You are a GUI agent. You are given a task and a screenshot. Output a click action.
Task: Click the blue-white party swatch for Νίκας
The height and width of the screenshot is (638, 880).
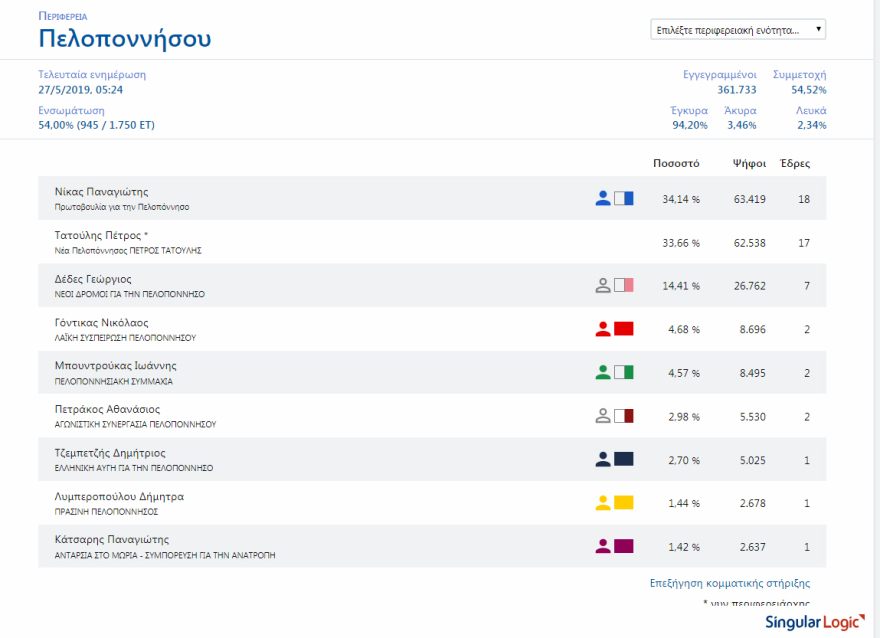tap(624, 198)
